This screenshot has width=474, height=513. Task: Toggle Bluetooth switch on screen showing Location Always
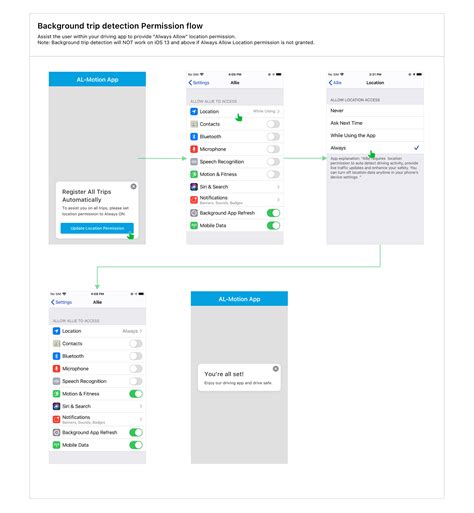(136, 356)
